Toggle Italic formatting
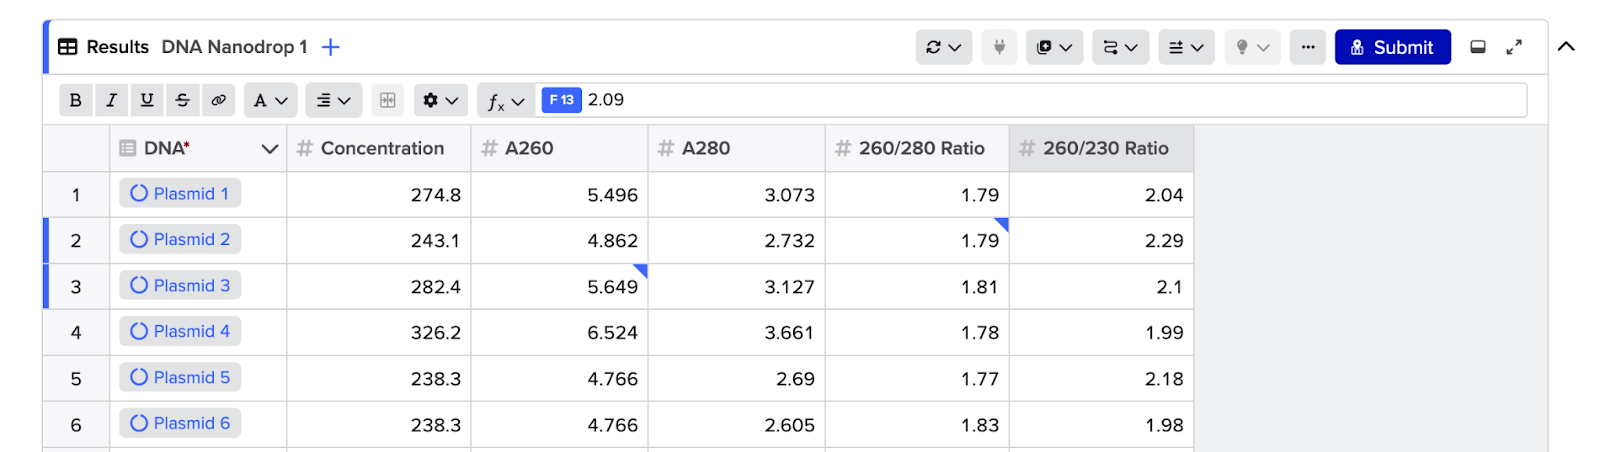1600x452 pixels. tap(111, 100)
